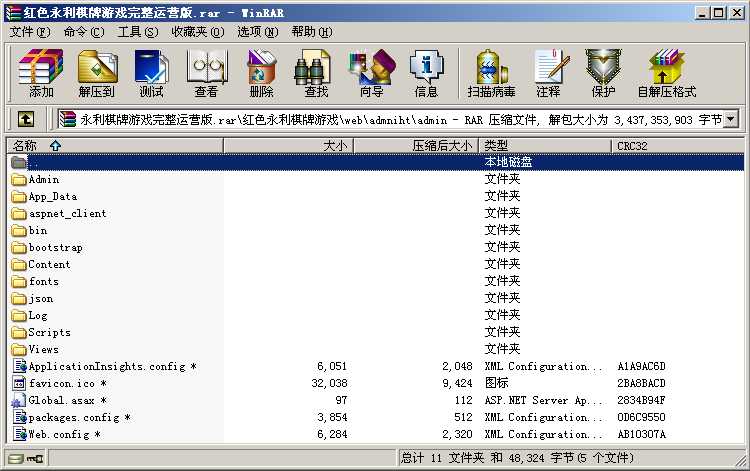Run the 测试 (Test) archive tool

pyautogui.click(x=152, y=73)
